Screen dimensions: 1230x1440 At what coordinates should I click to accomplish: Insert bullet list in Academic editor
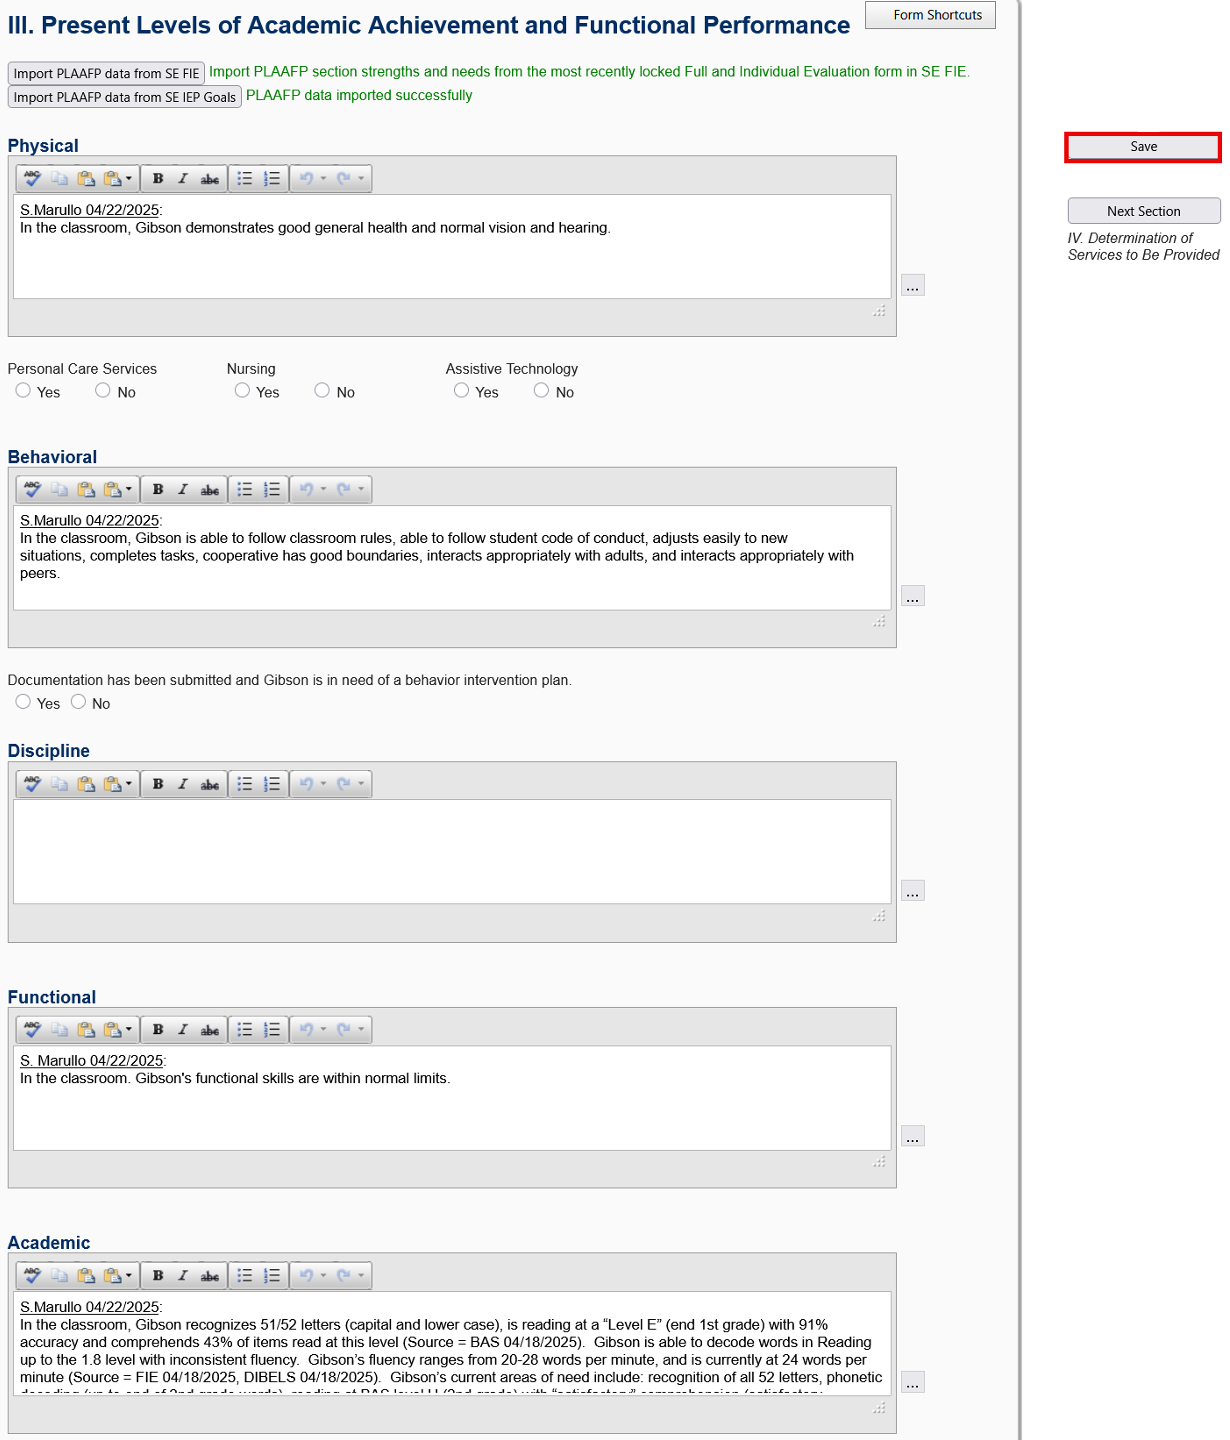[x=245, y=1276]
